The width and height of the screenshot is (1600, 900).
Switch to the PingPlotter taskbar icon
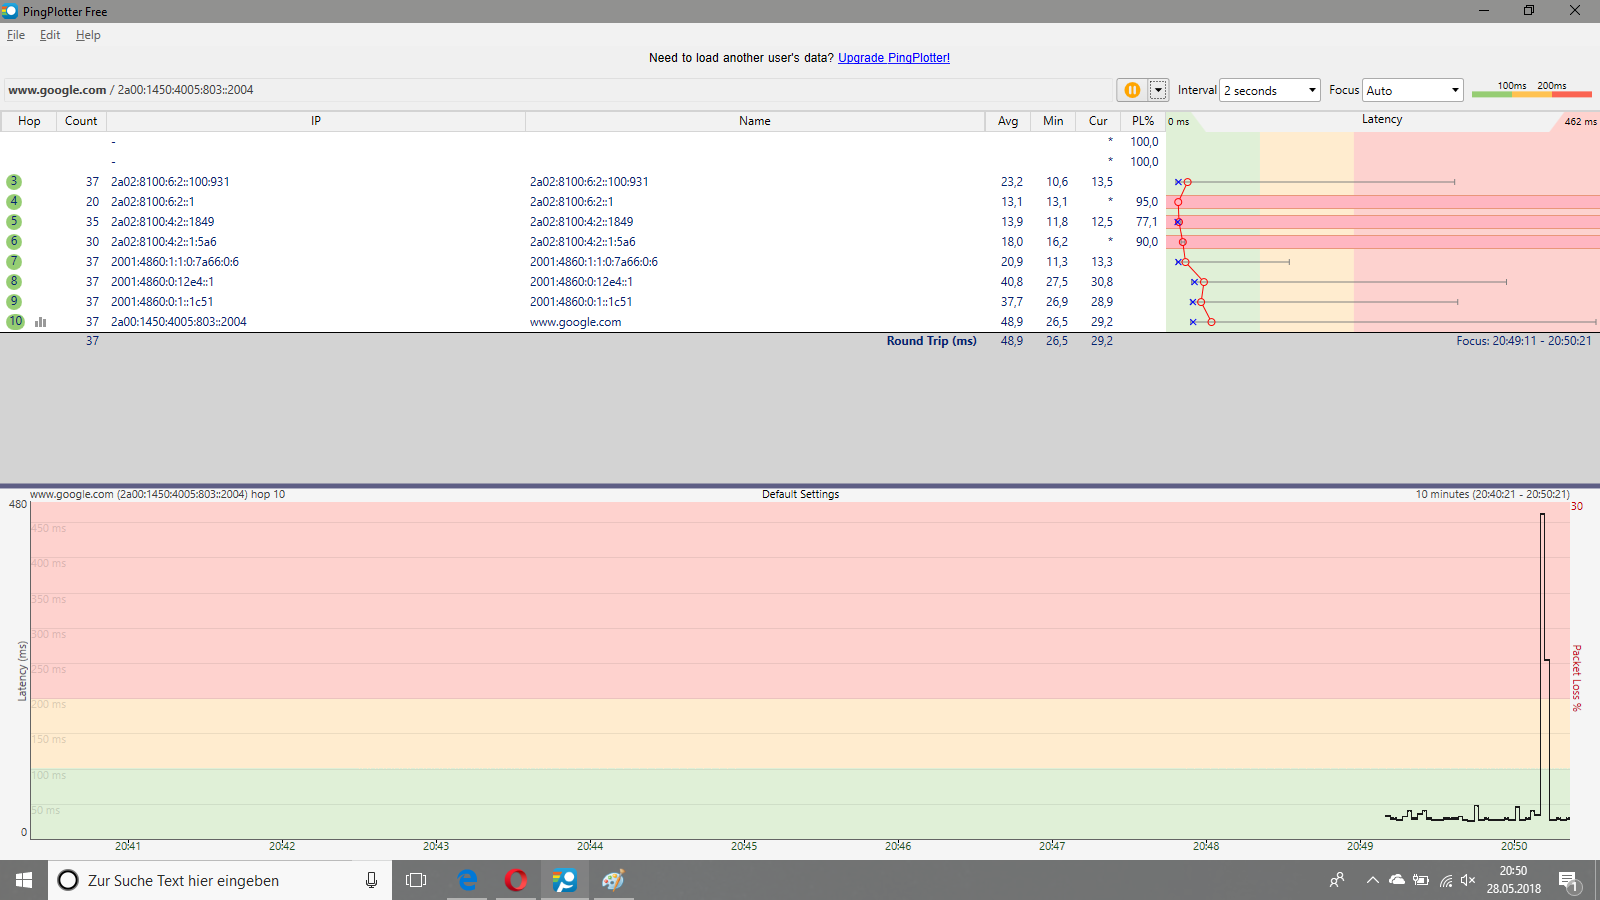[x=565, y=880]
